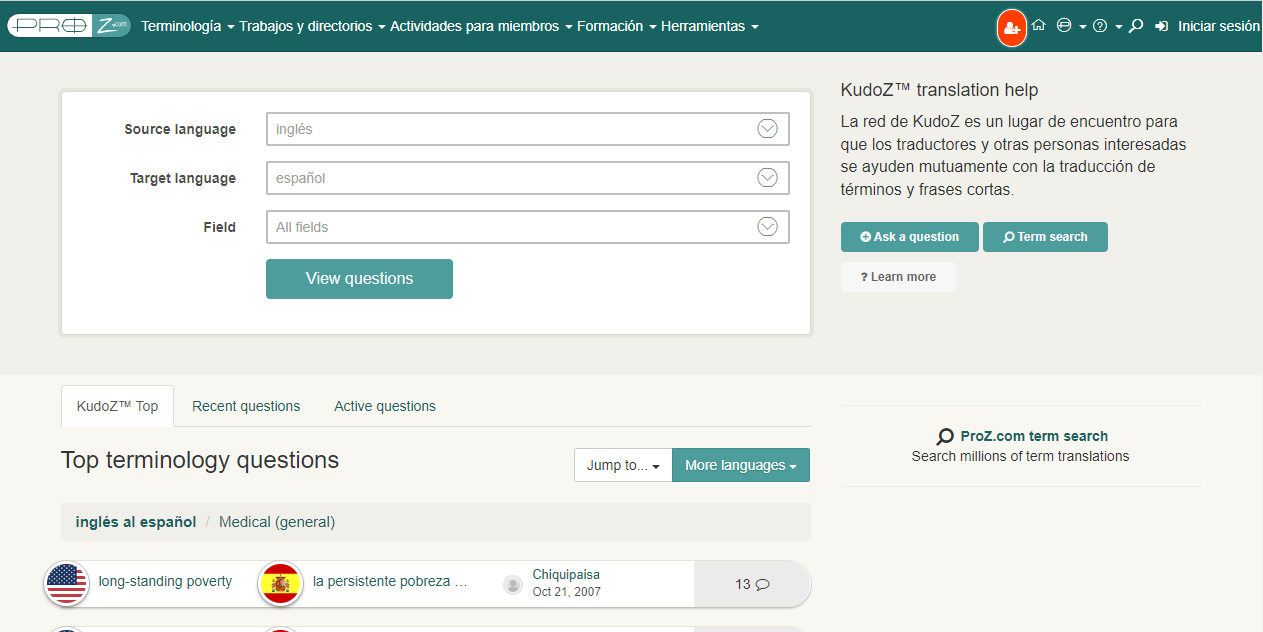Image resolution: width=1263 pixels, height=632 pixels.
Task: Click the United States flag icon
Action: 67,583
